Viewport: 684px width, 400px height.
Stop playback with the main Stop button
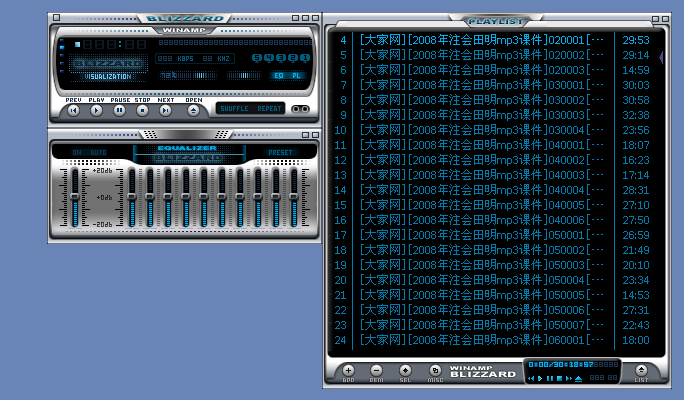142,111
